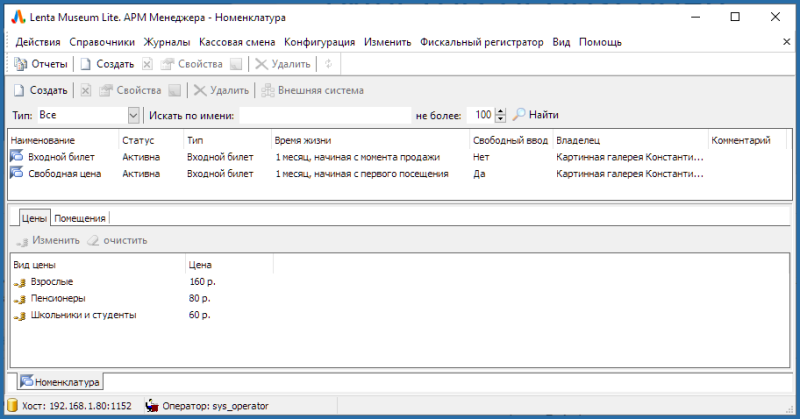Select the Входной билет row icon

(x=17, y=157)
